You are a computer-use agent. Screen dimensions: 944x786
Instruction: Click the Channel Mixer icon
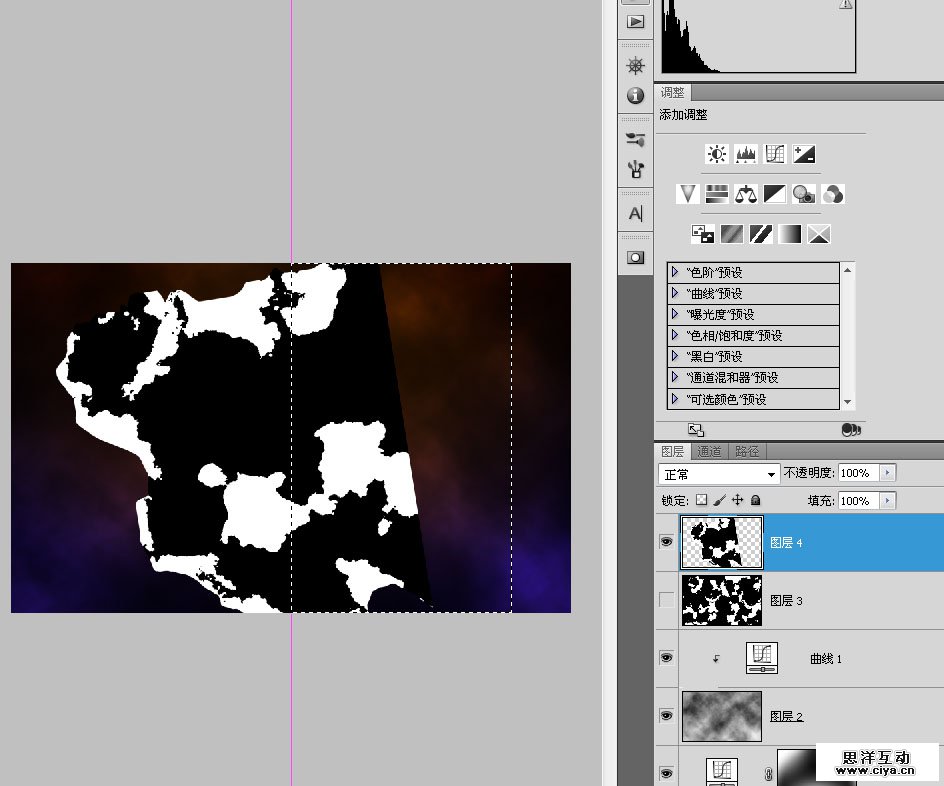pos(833,194)
